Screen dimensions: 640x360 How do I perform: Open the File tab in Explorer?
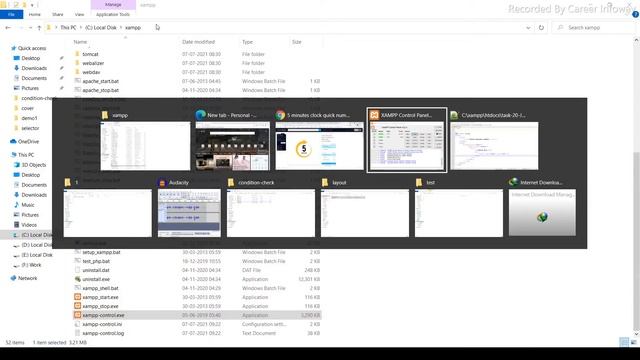11,14
